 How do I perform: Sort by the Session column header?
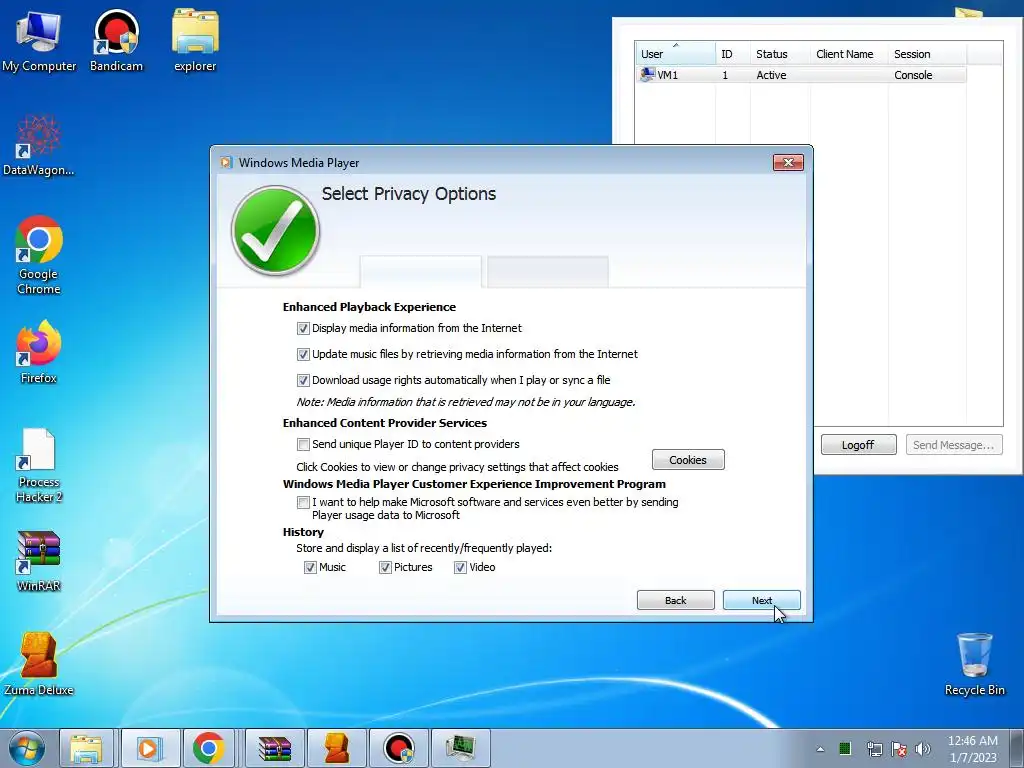click(927, 54)
